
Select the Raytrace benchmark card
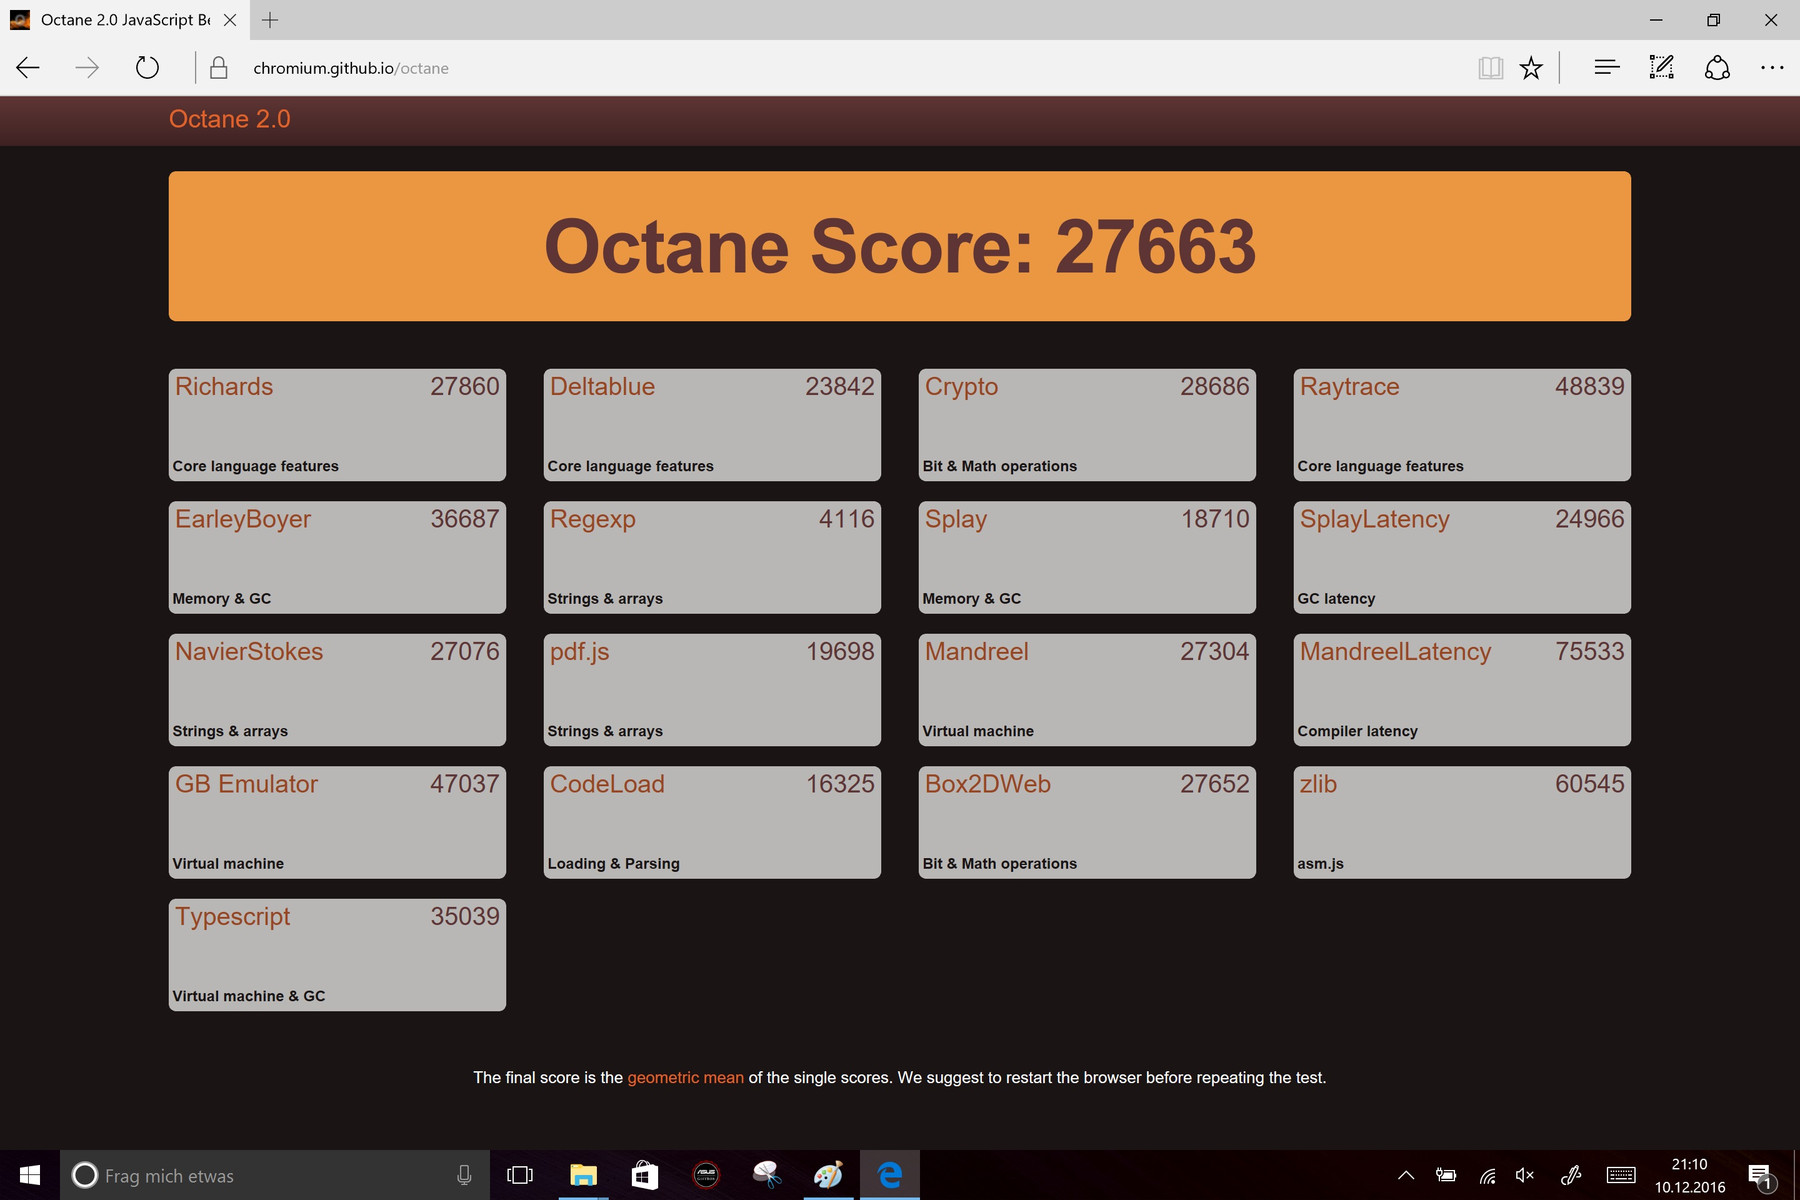coord(1462,425)
